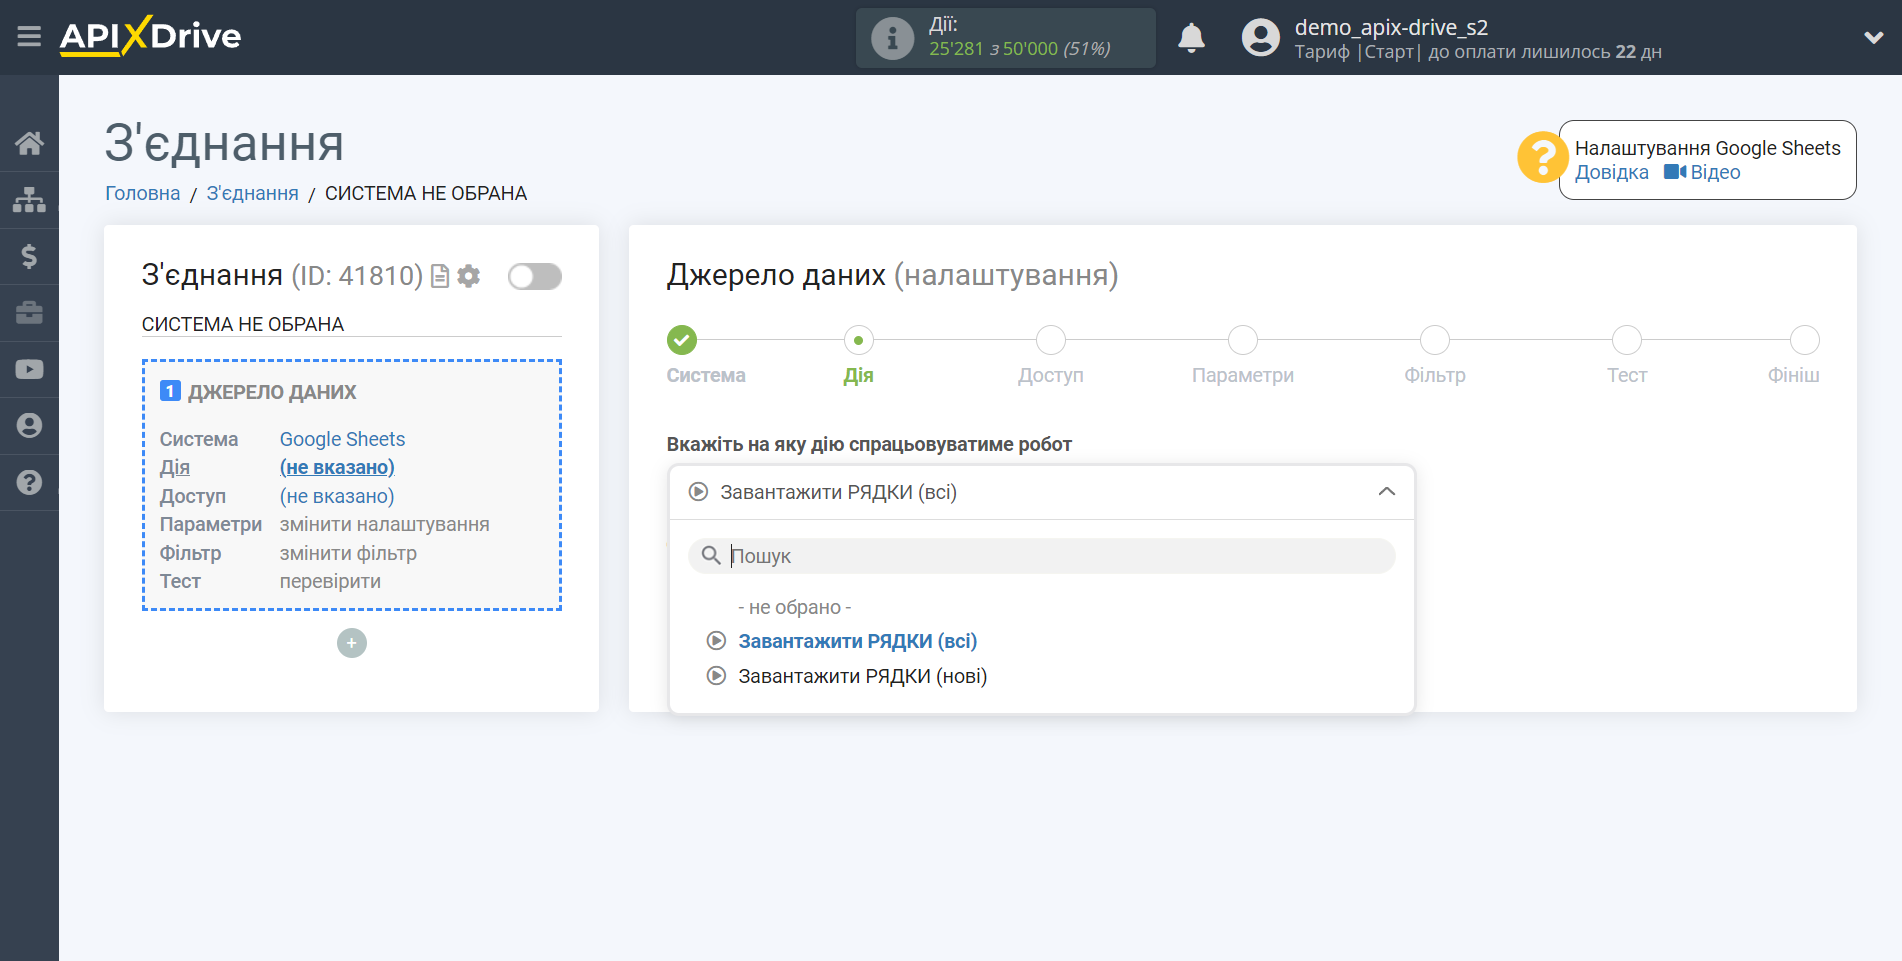
Task: Focus the Пошук search field
Action: click(1041, 556)
